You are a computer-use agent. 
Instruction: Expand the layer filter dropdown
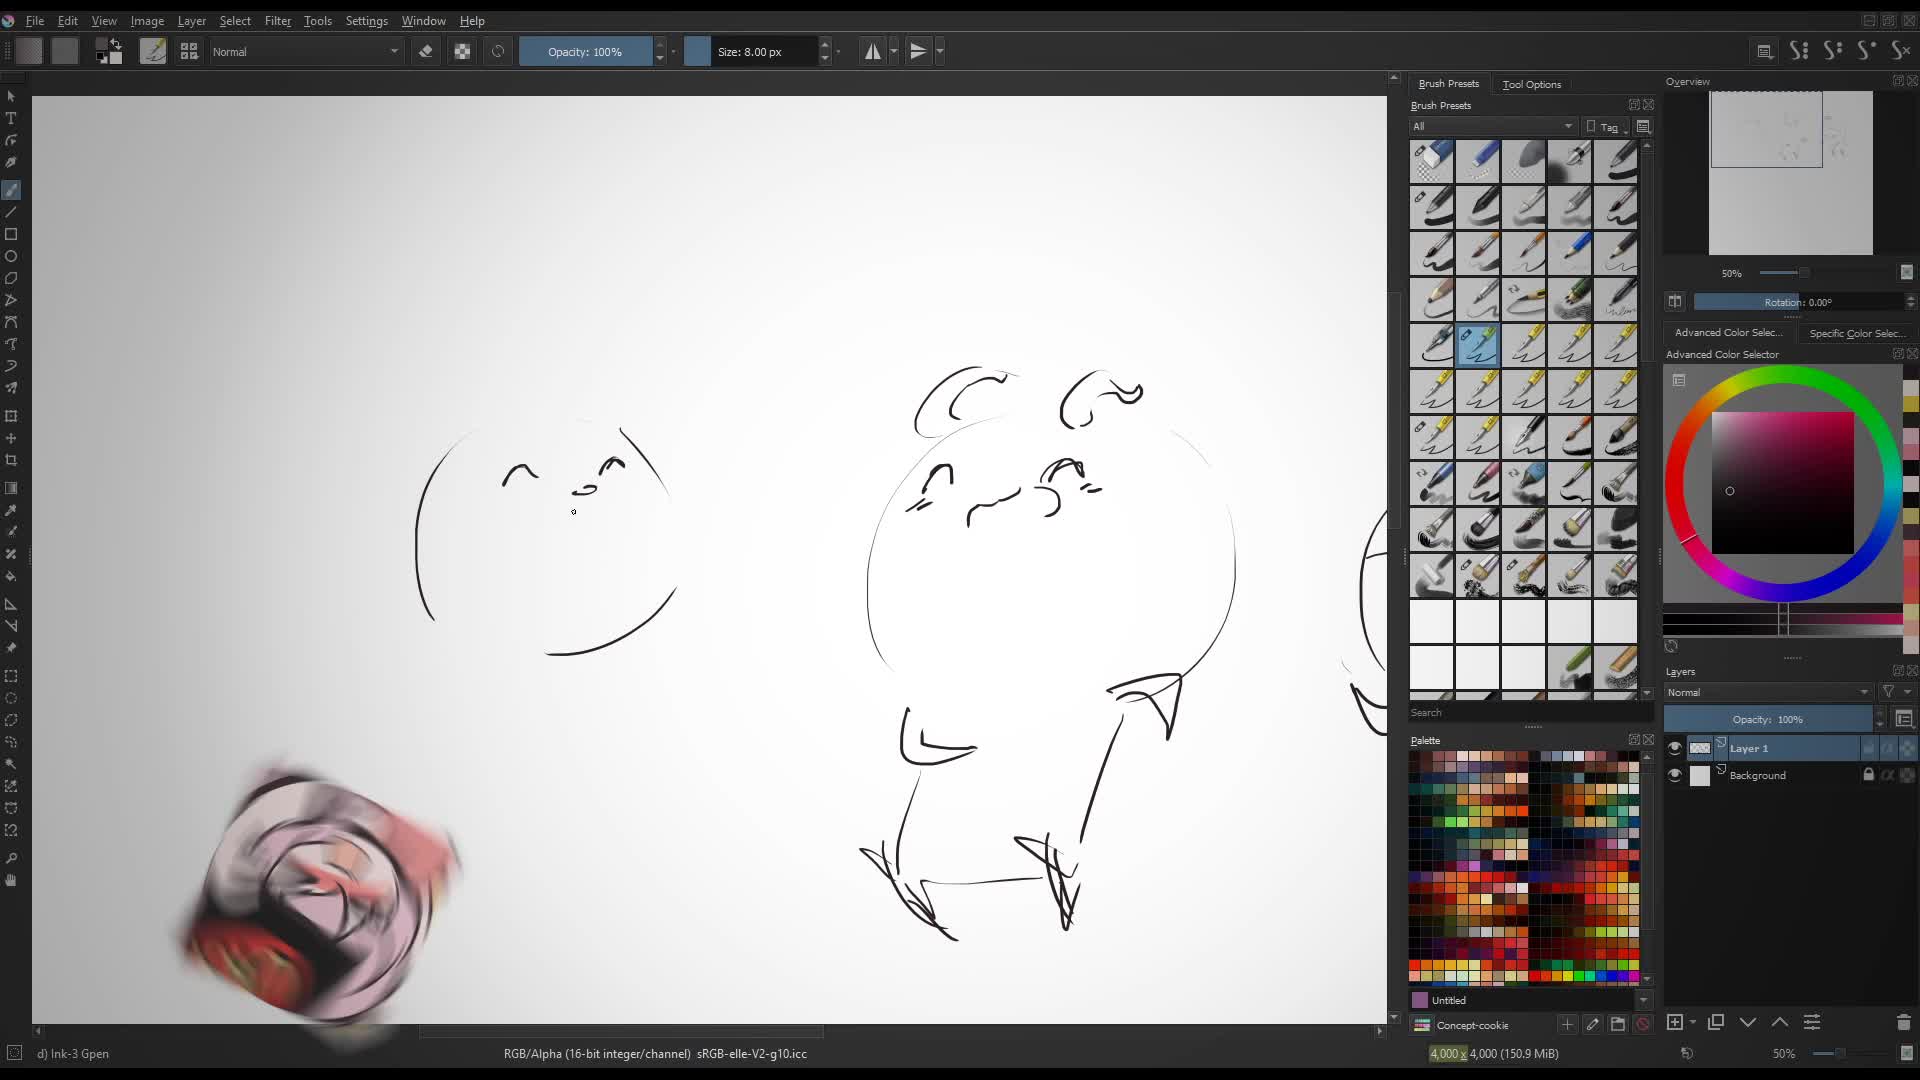tap(1896, 692)
